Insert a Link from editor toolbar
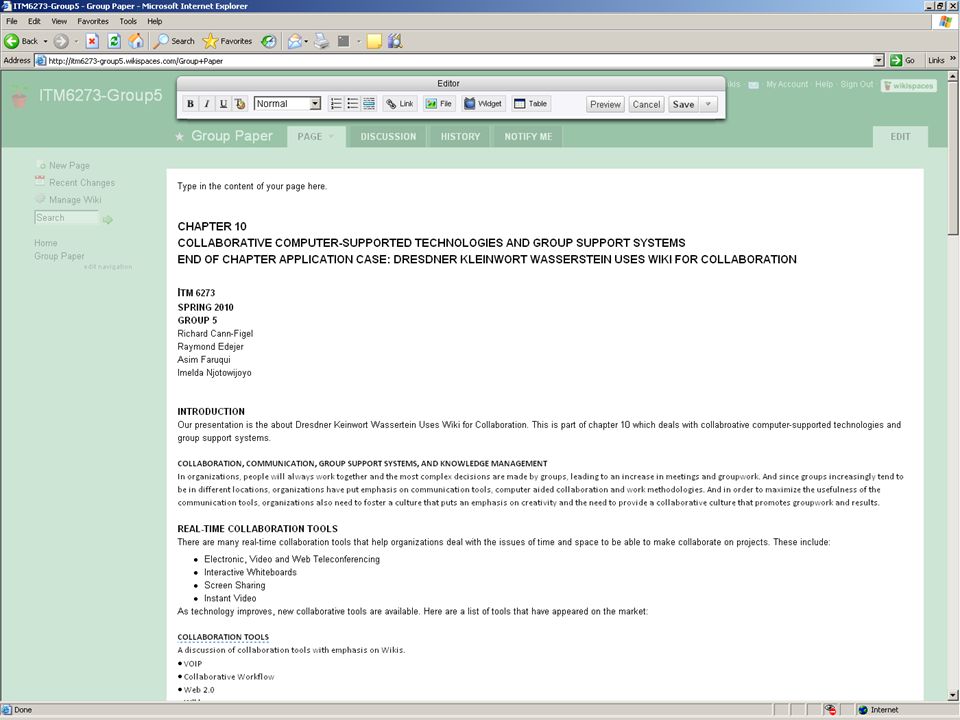Image resolution: width=960 pixels, height=720 pixels. [400, 103]
